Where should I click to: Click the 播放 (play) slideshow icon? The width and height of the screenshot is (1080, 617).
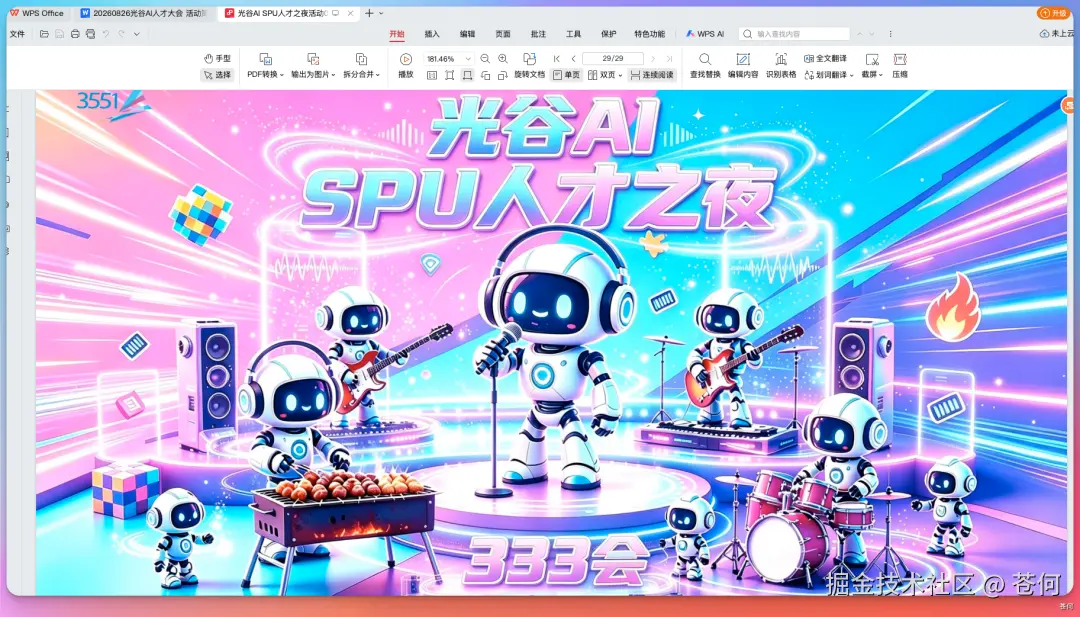point(406,59)
